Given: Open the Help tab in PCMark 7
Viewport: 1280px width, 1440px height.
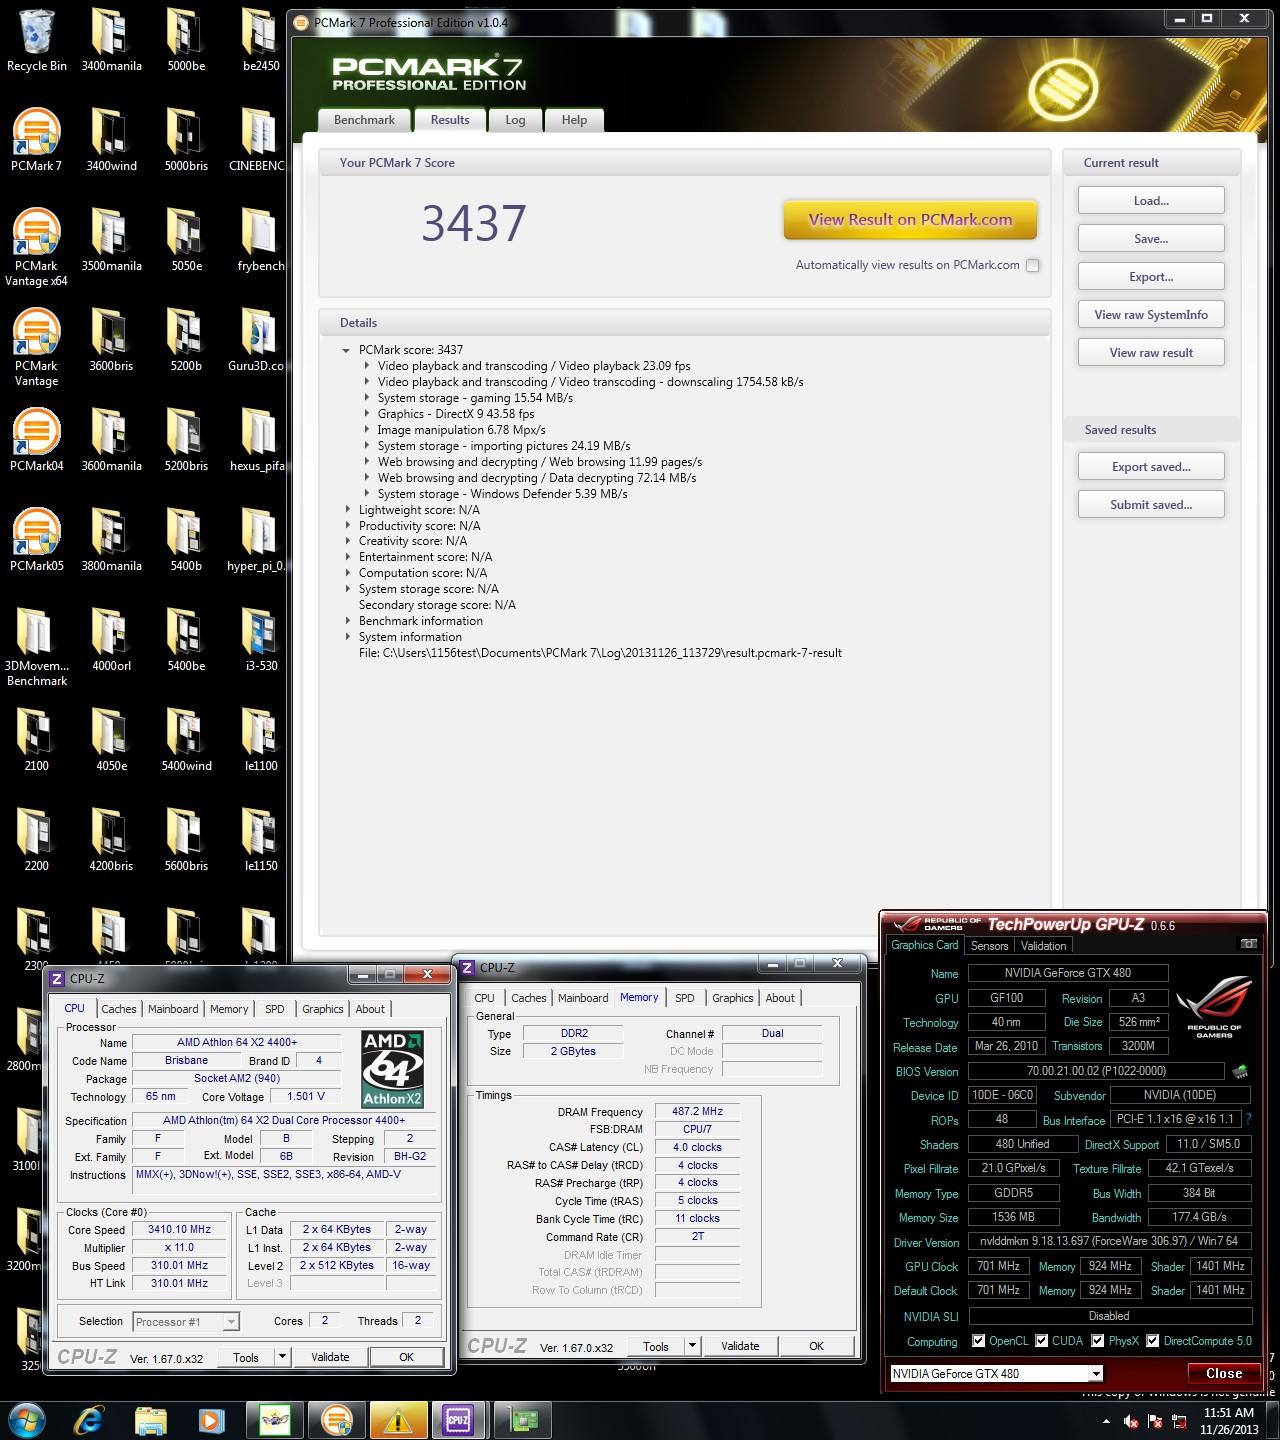Looking at the screenshot, I should click(574, 120).
